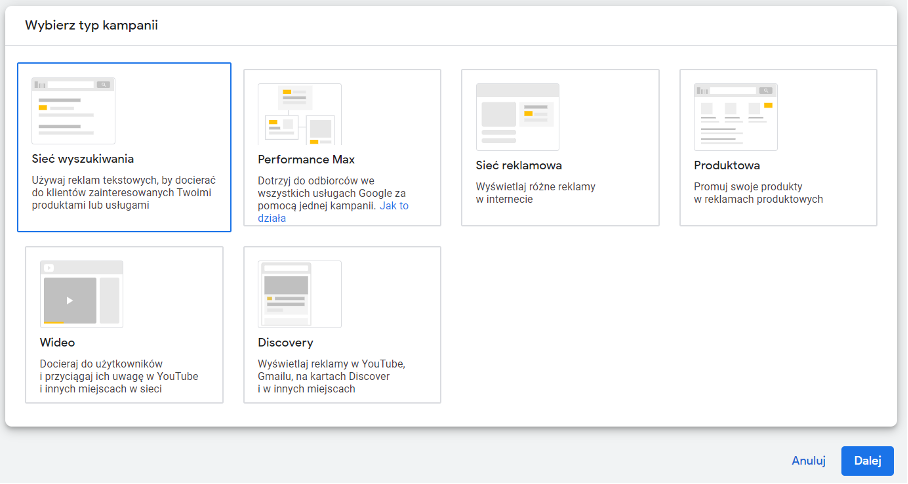Click the 'Produktowa' title text
The width and height of the screenshot is (908, 484).
tap(727, 165)
